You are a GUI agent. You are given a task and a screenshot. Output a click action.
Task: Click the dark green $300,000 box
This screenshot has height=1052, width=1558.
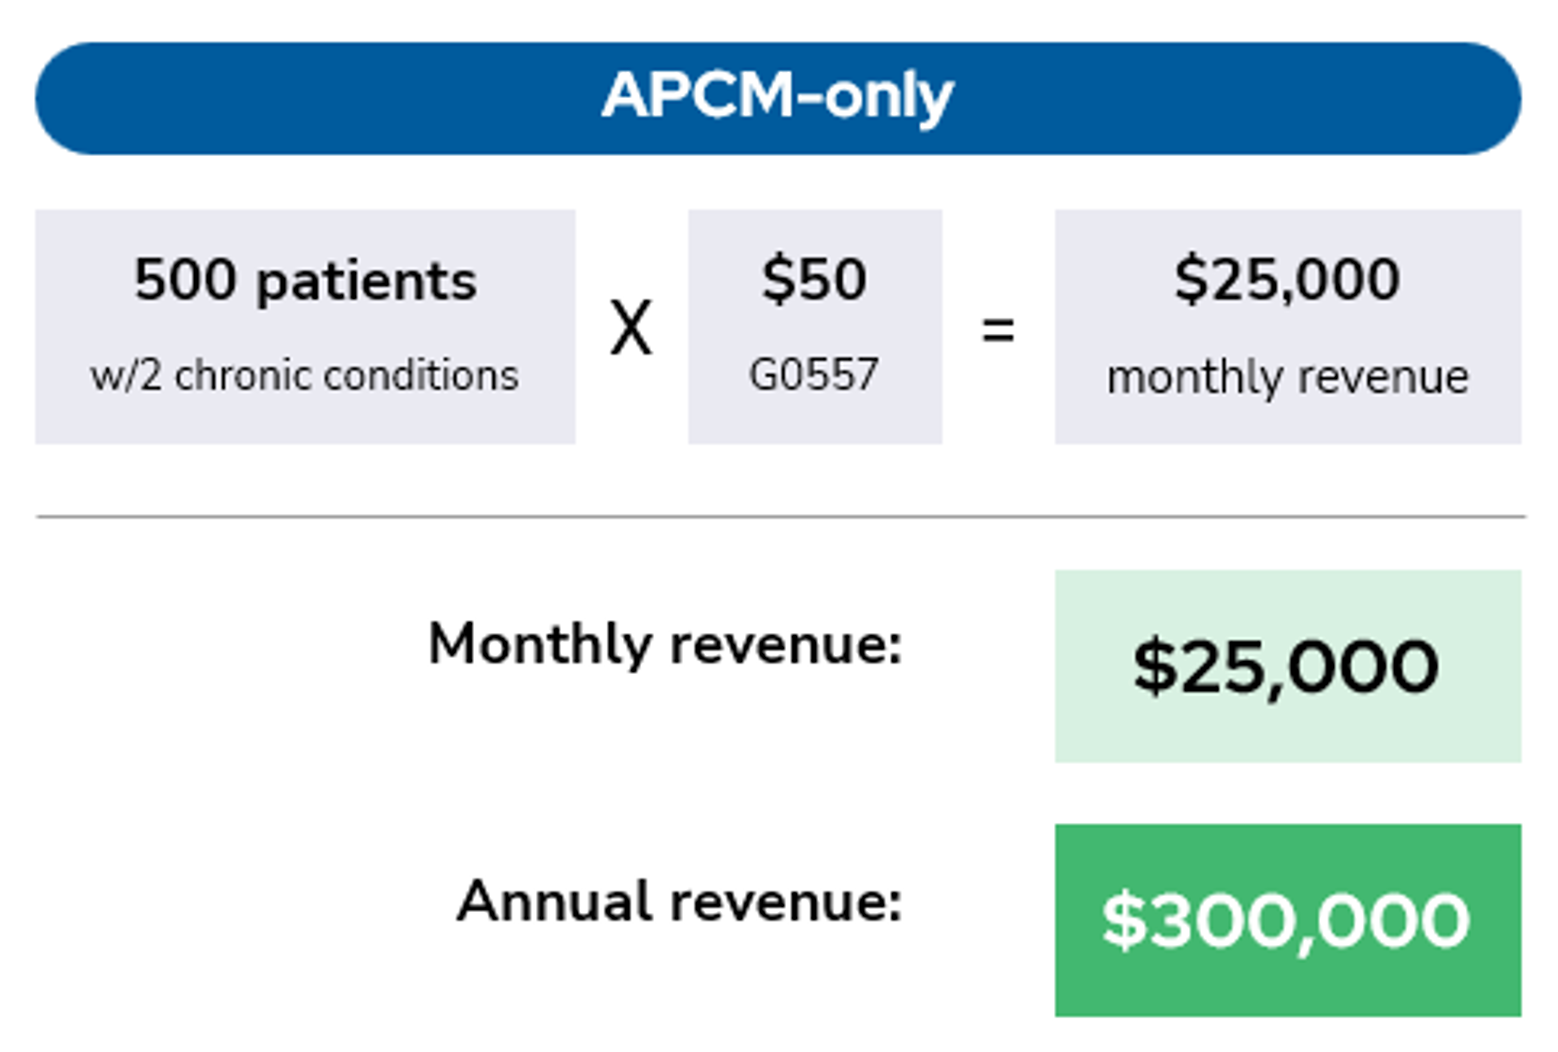pos(1287,920)
